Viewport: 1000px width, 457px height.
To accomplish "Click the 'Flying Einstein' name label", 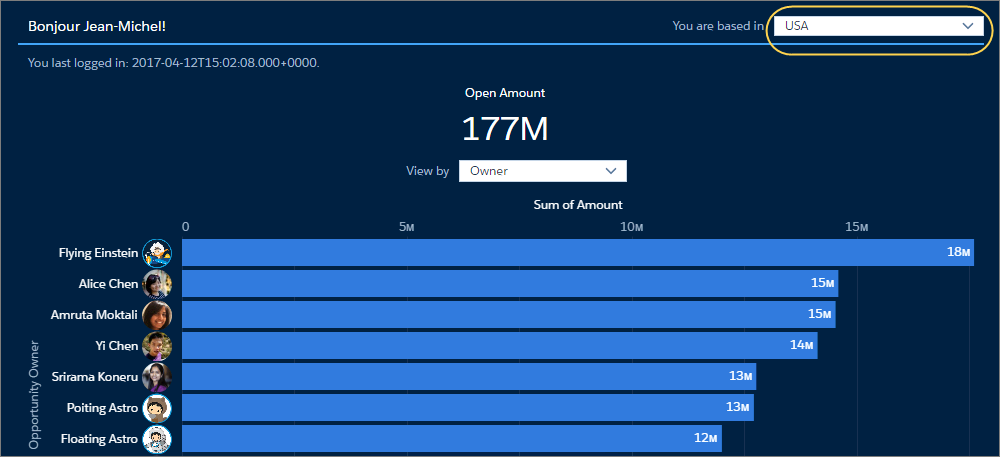I will [x=98, y=253].
